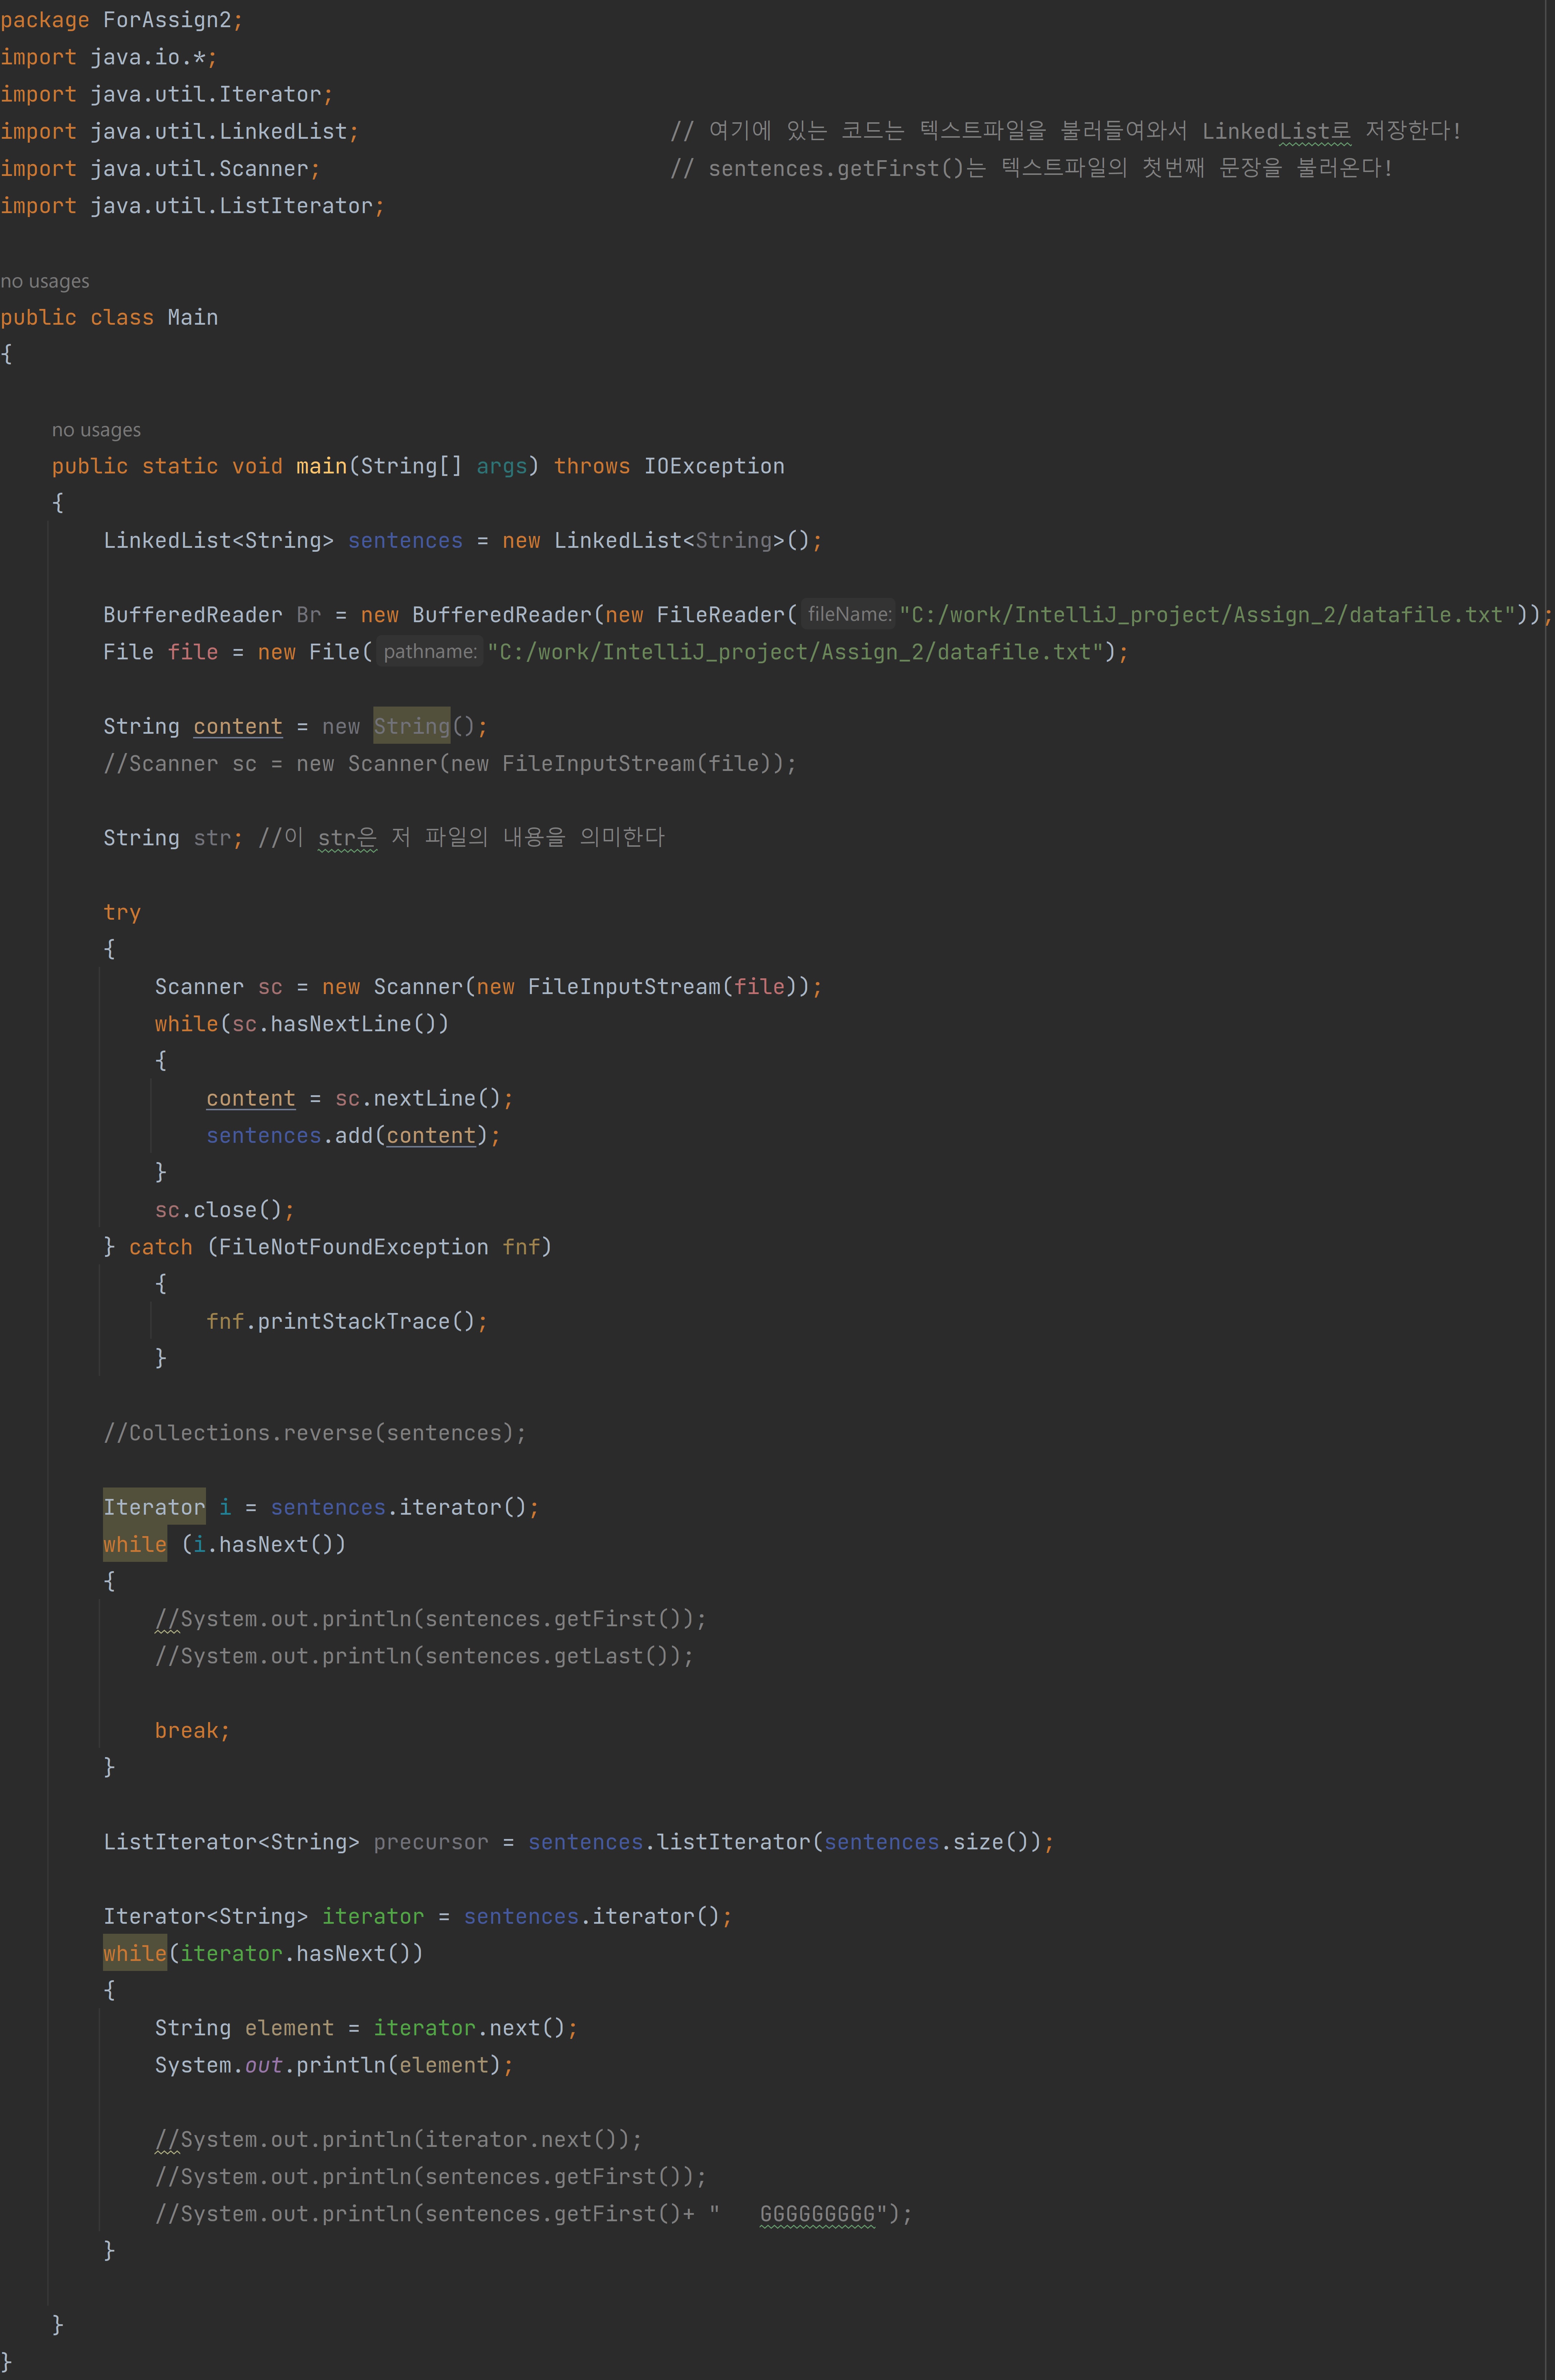
Task: Click highlighted 'String' in content declaration
Action: 412,726
